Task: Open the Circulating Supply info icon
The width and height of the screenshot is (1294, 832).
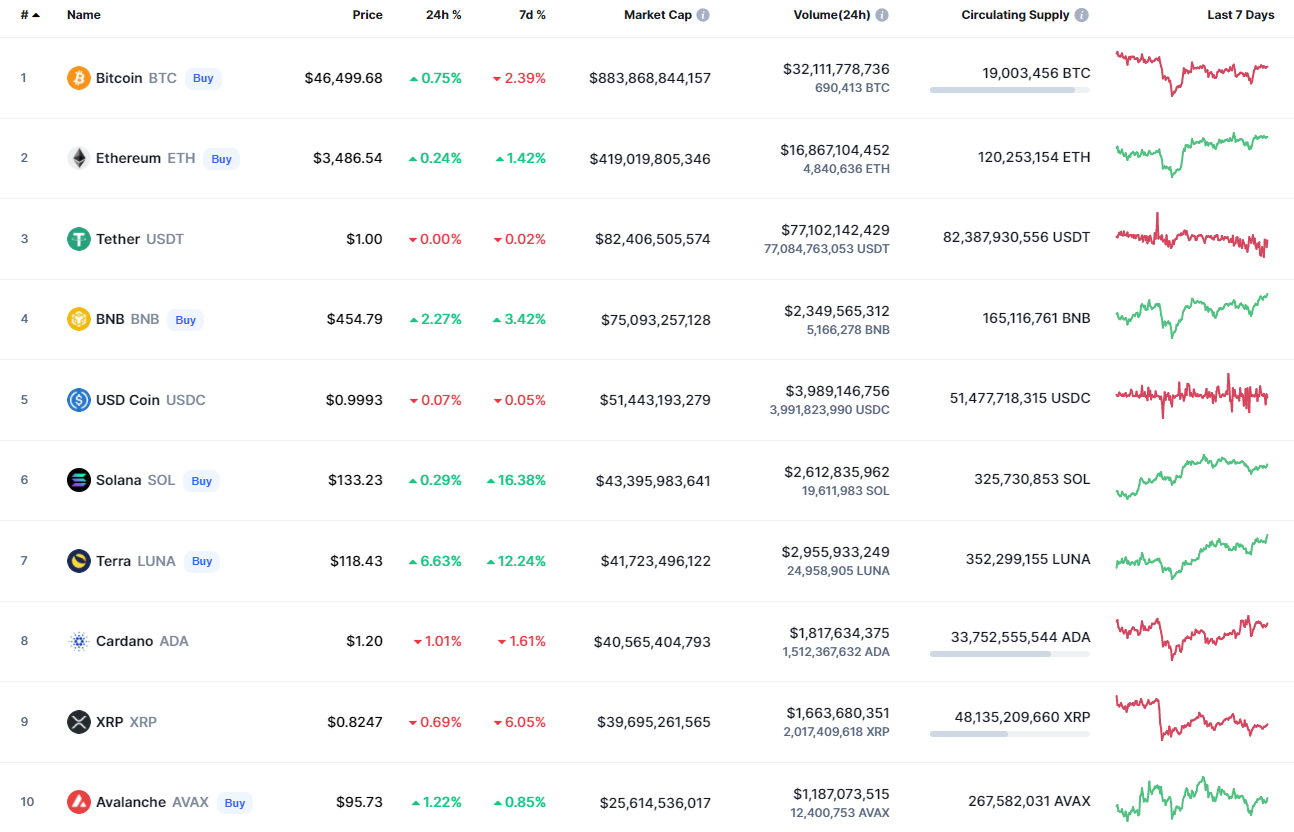Action: pos(1082,15)
